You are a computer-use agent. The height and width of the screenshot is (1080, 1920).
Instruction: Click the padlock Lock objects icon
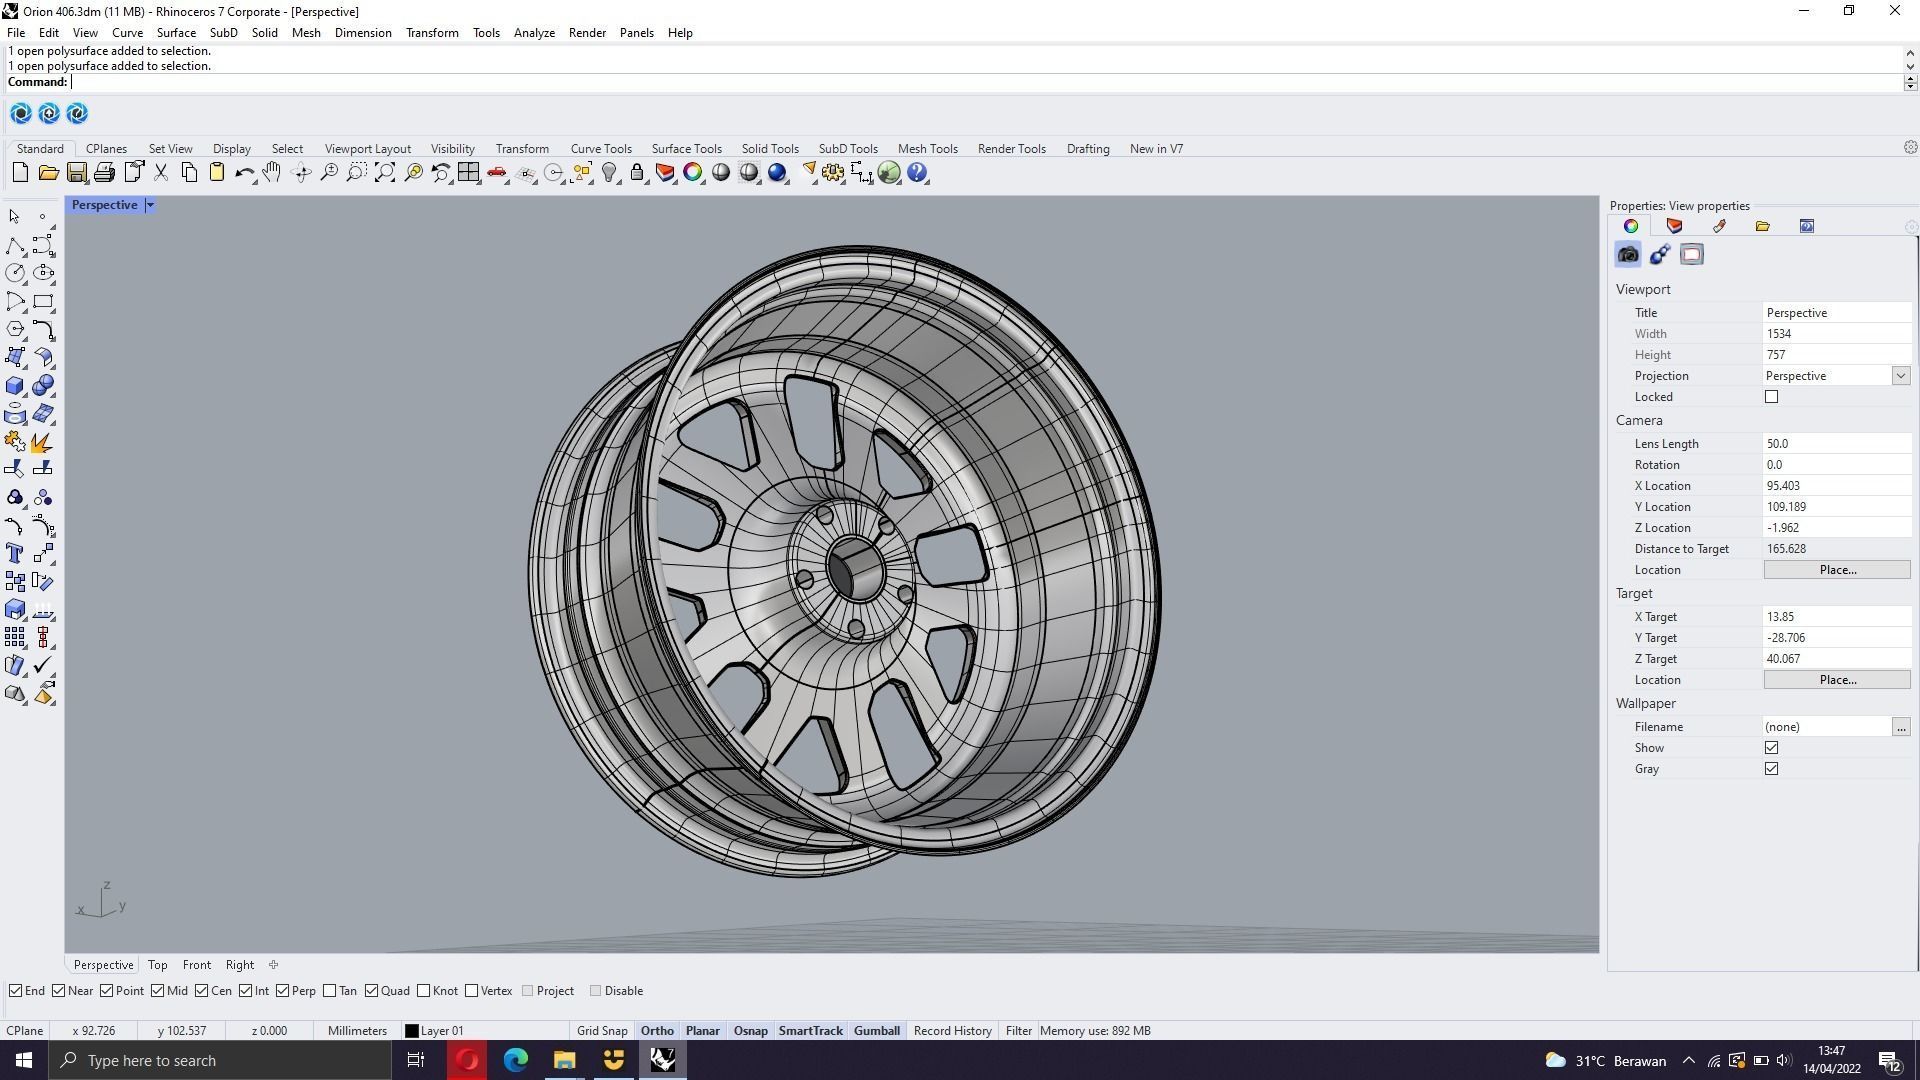click(x=637, y=173)
